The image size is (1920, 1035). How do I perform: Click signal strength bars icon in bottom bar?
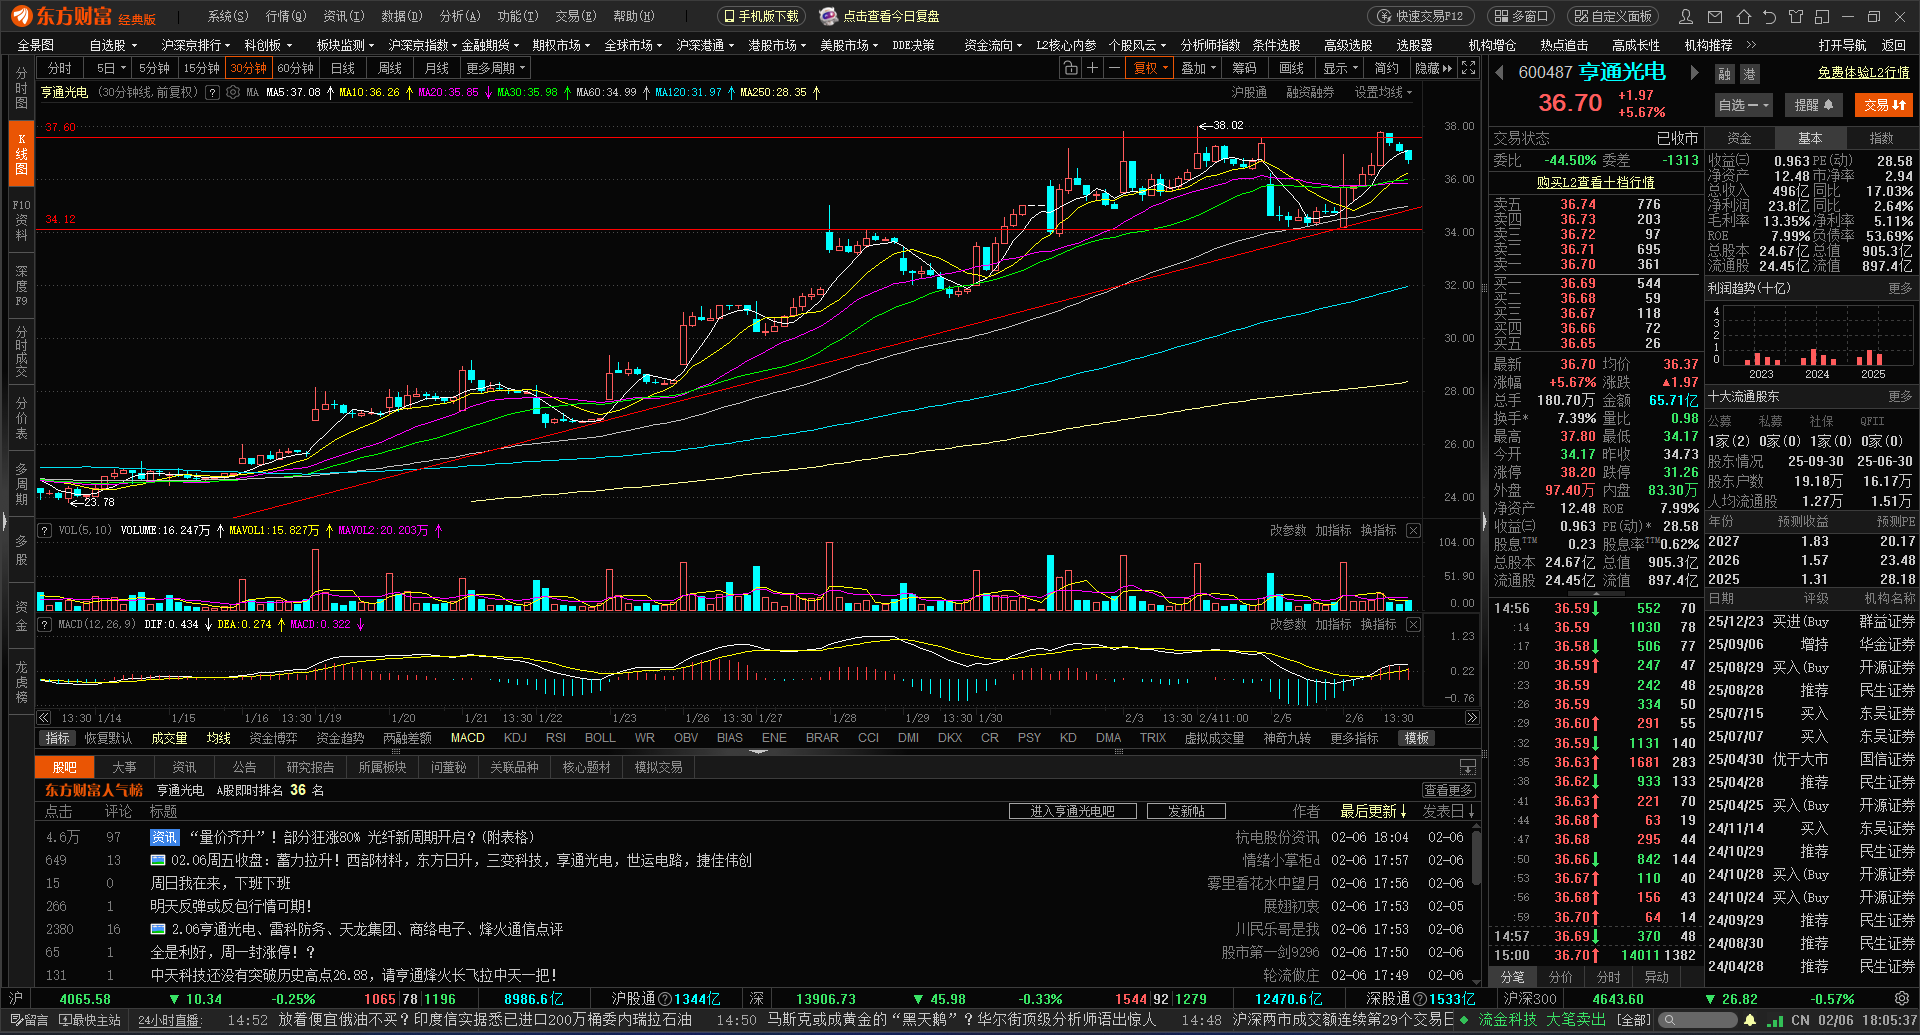pos(1775,1020)
